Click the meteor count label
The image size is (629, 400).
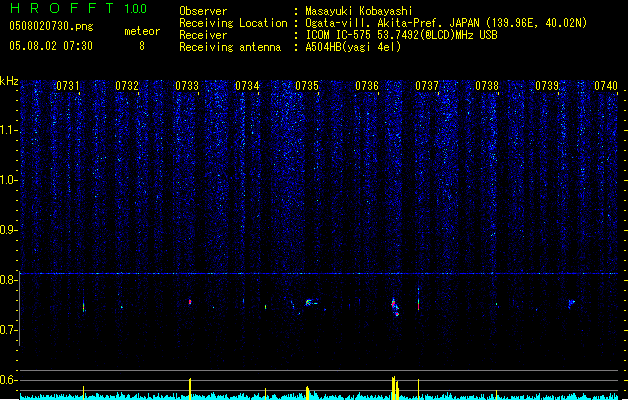pos(142,31)
